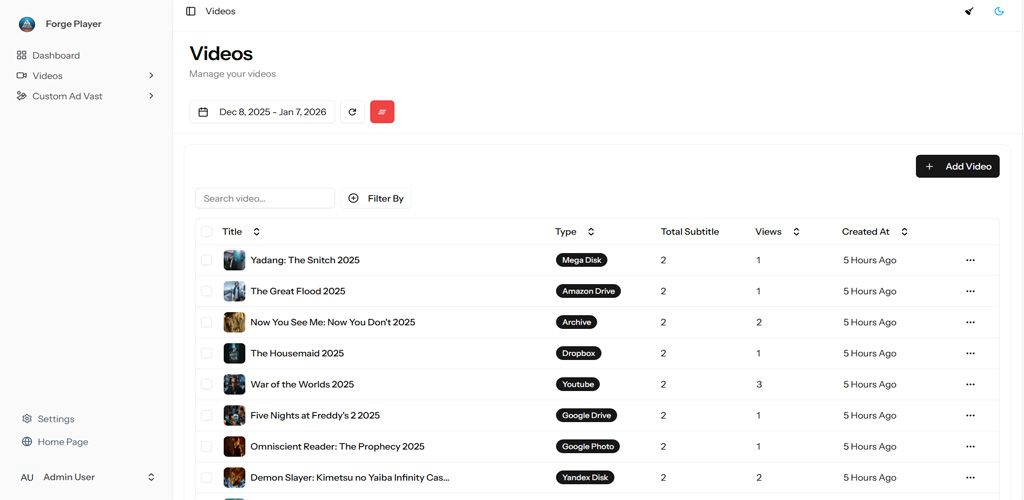
Task: Click the Forge Player logo icon
Action: click(27, 24)
